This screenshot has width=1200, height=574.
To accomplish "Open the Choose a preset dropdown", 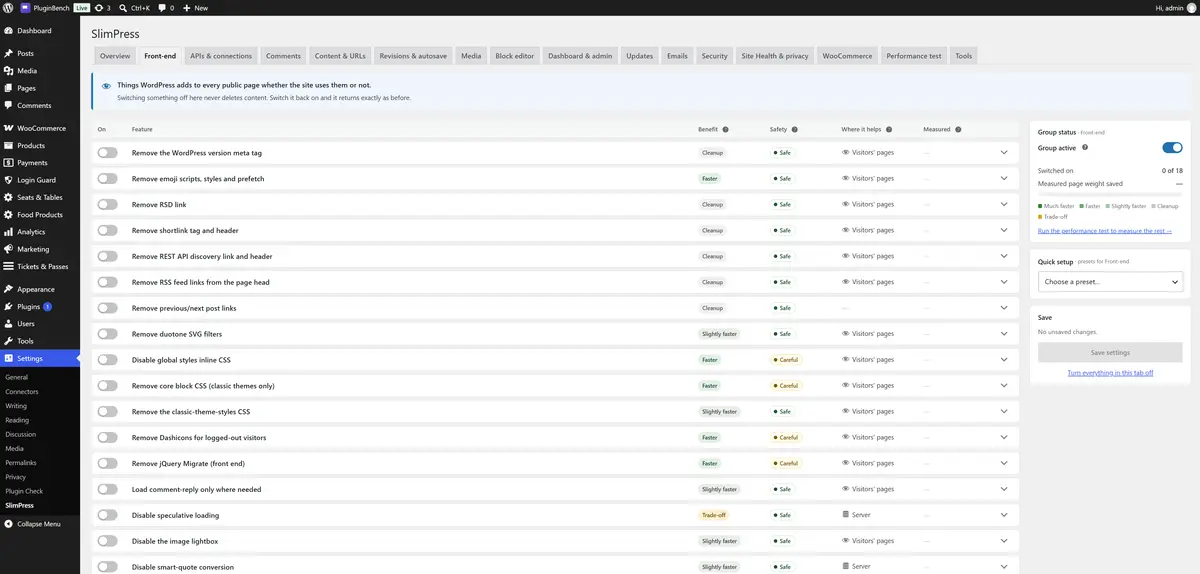I will [1110, 282].
